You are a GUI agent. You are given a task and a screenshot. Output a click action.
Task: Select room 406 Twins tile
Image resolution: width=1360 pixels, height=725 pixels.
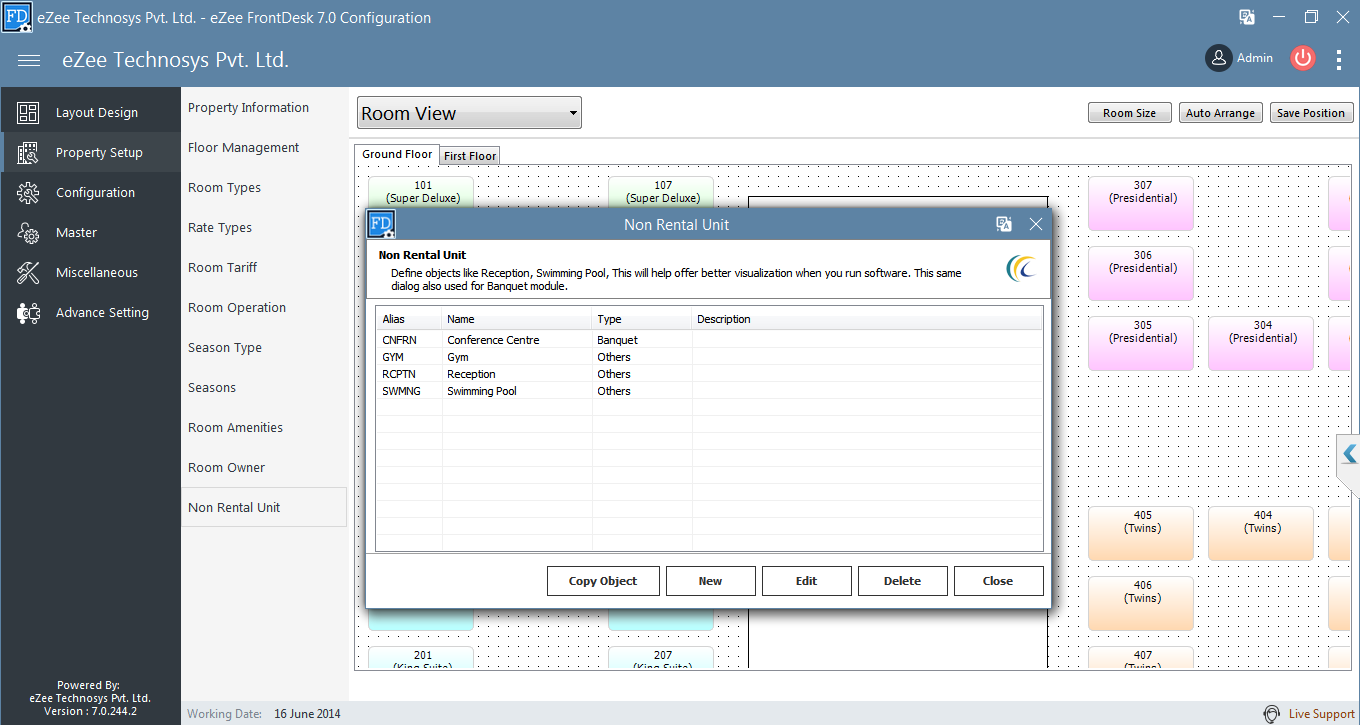coord(1141,604)
